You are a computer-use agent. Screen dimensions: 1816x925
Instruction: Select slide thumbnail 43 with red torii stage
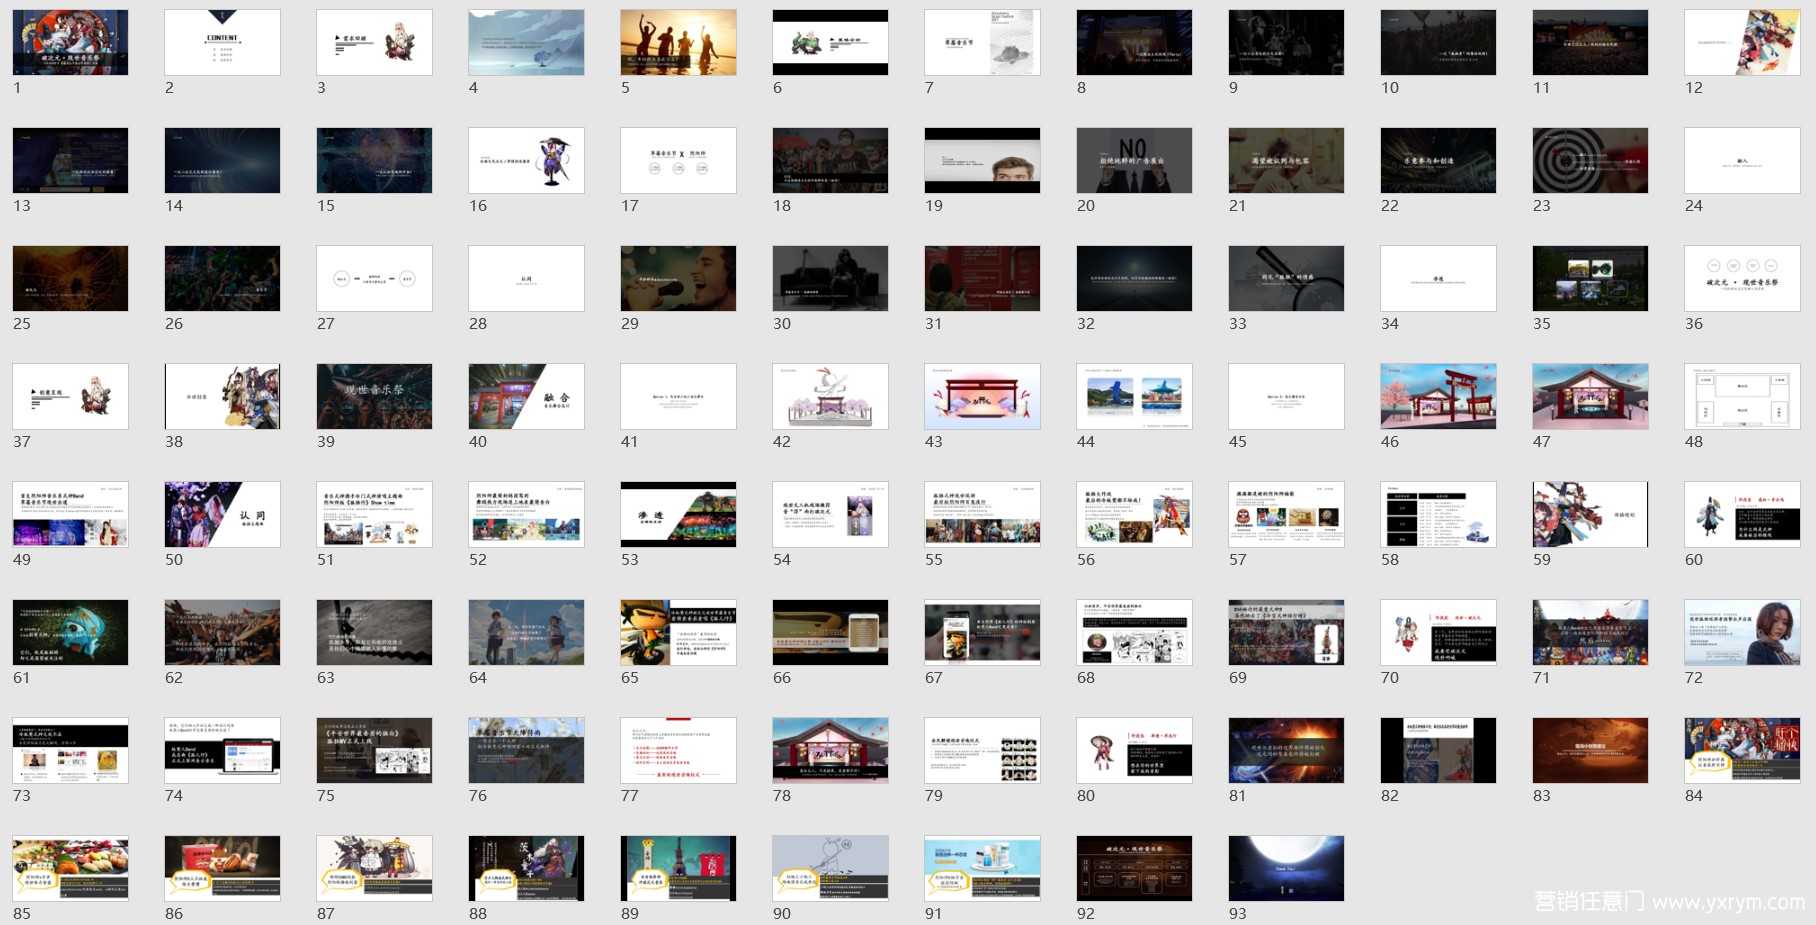tap(982, 396)
